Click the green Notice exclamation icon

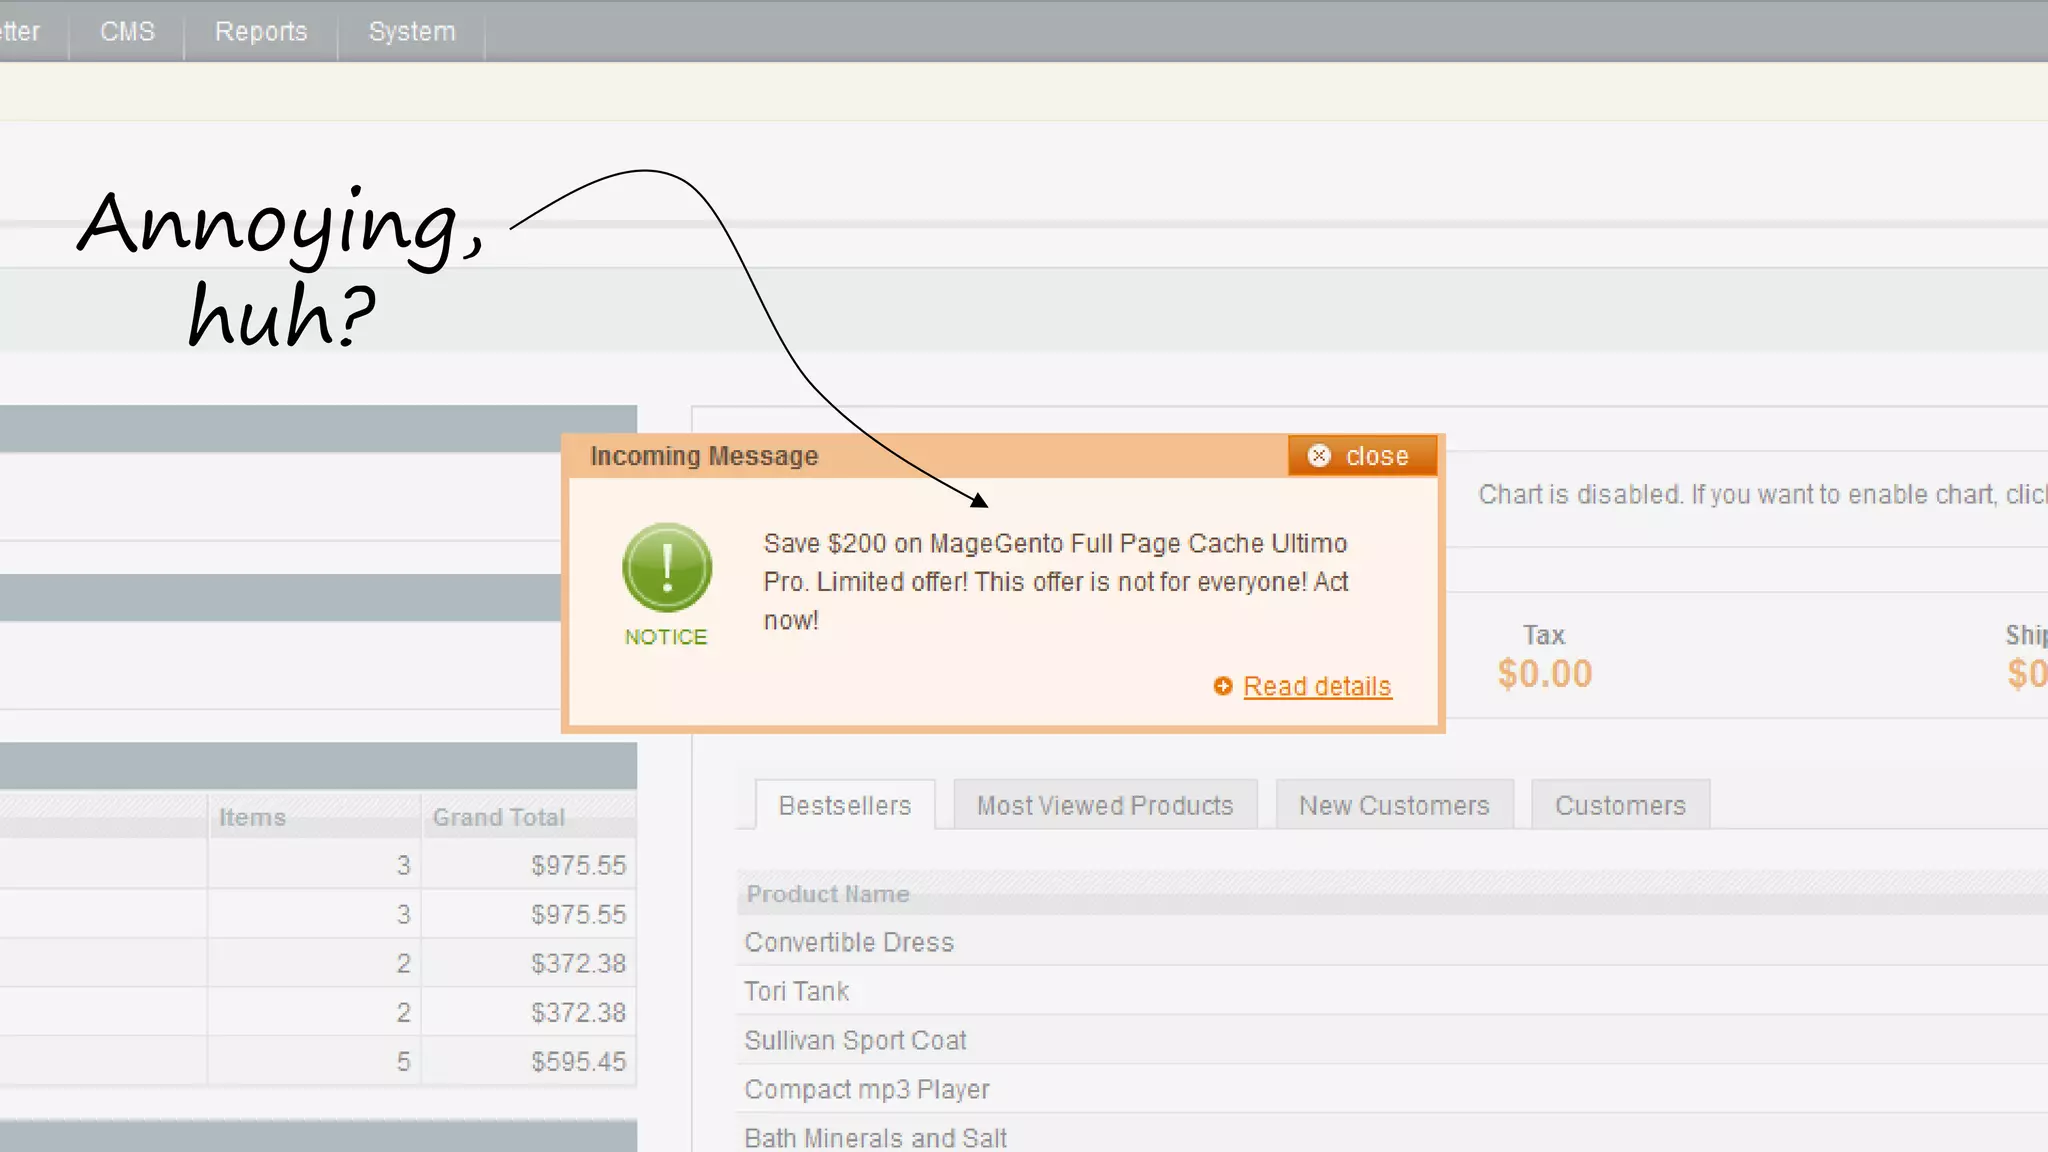coord(666,567)
